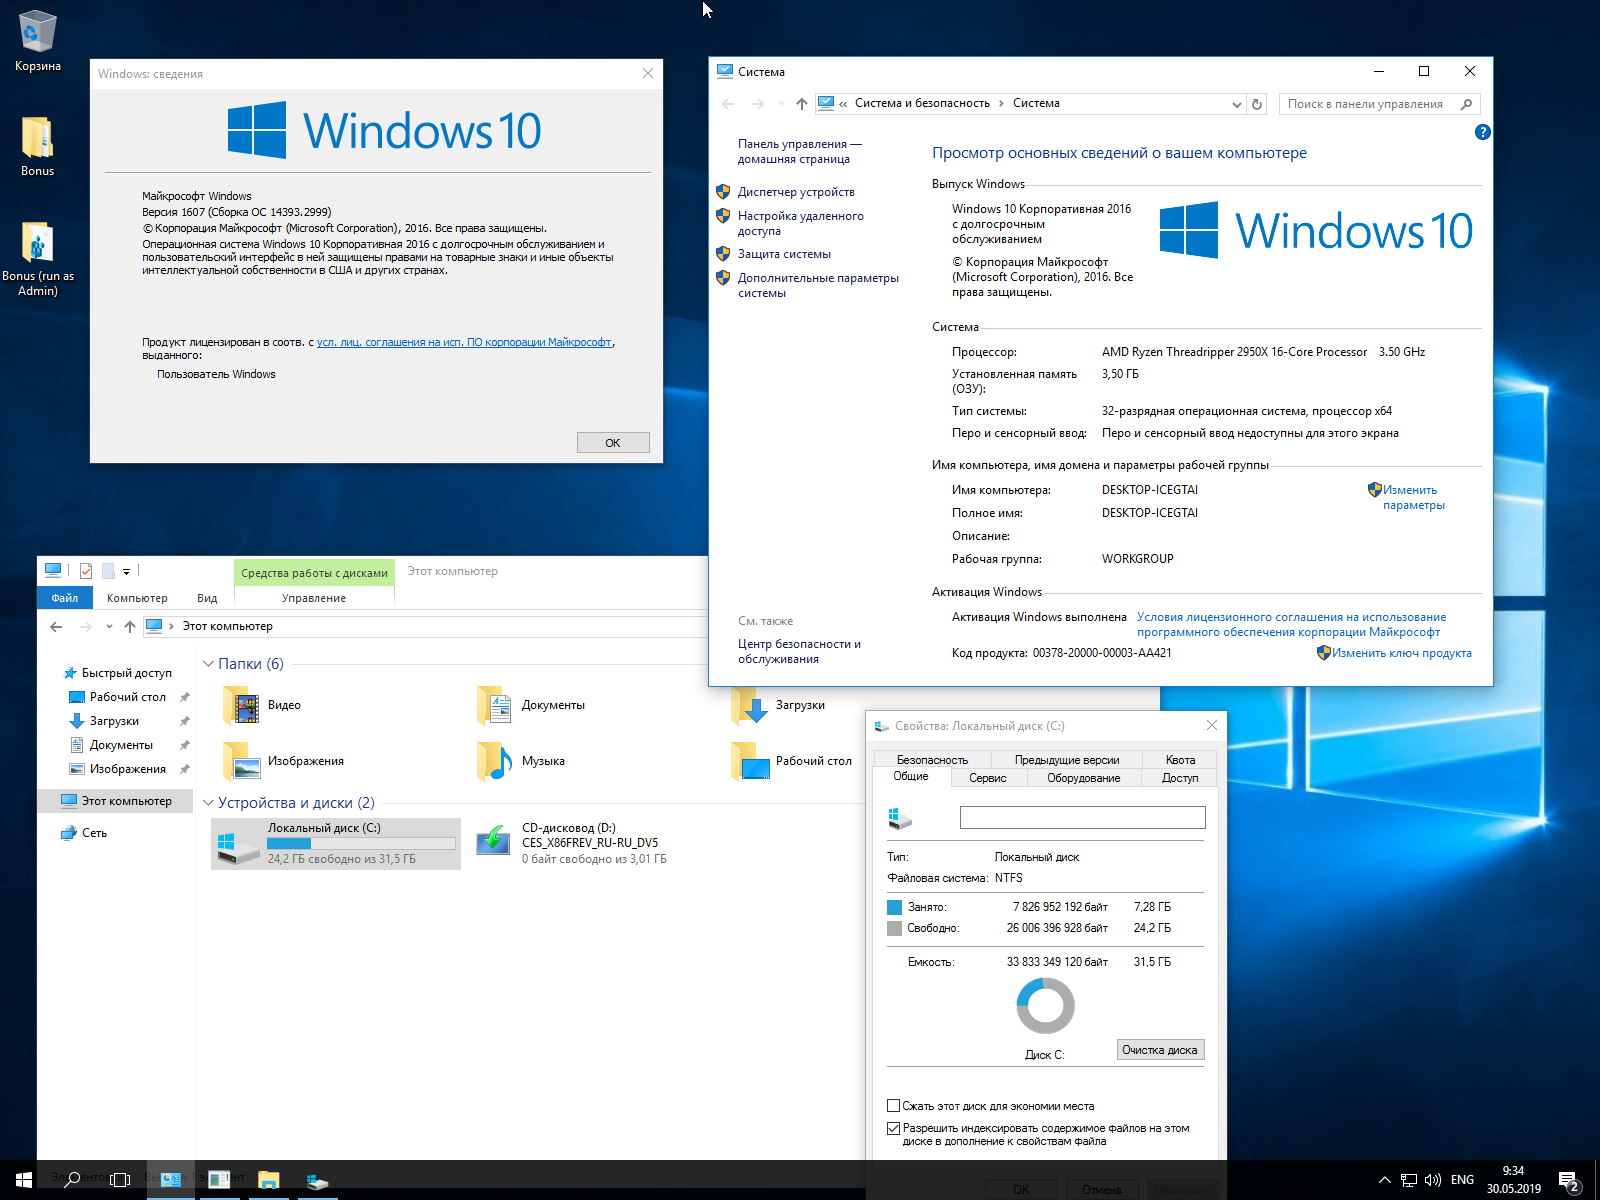Click the Properties quick access icon in Explorer
Image resolution: width=1600 pixels, height=1200 pixels.
(x=86, y=571)
